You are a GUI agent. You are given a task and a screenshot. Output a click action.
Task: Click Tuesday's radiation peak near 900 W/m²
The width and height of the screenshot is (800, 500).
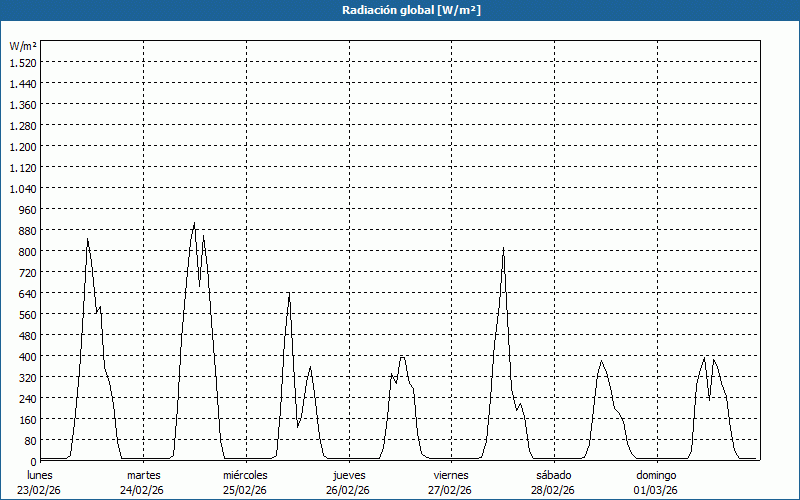point(194,223)
